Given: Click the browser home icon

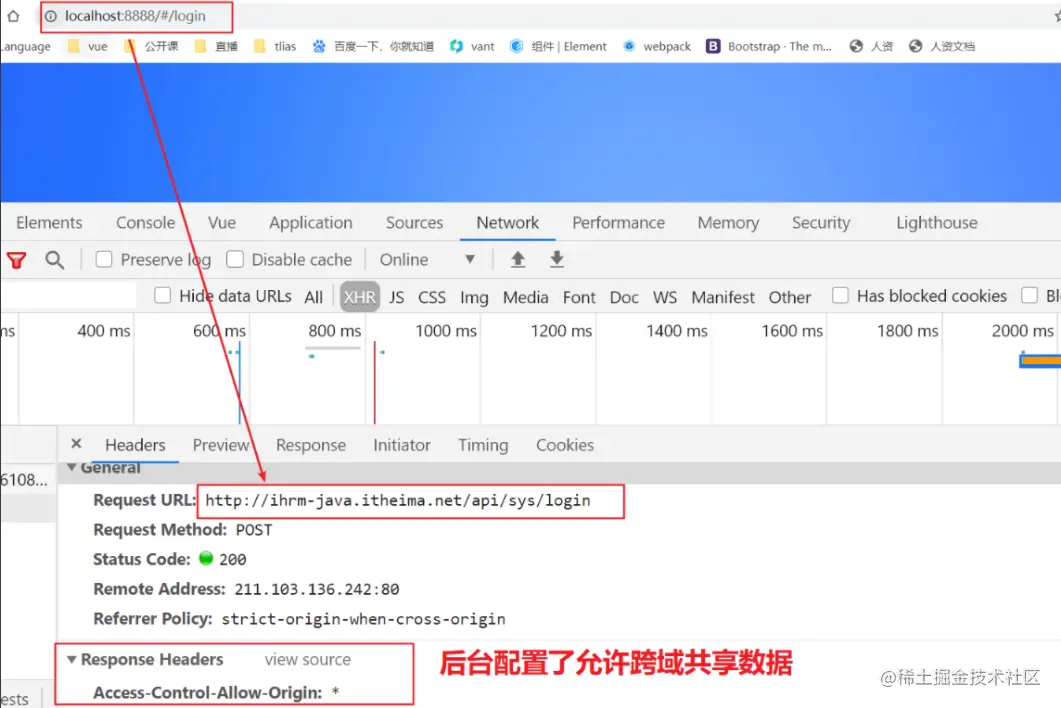Looking at the screenshot, I should tap(13, 16).
